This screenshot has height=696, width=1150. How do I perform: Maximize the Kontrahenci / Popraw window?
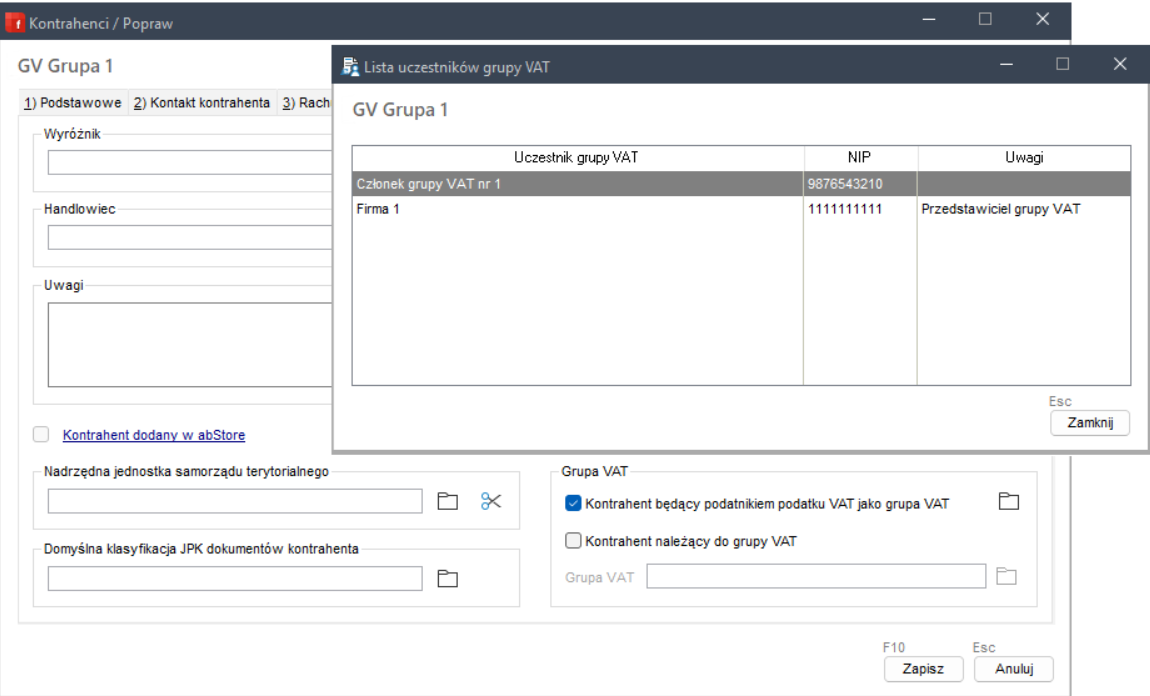(985, 19)
